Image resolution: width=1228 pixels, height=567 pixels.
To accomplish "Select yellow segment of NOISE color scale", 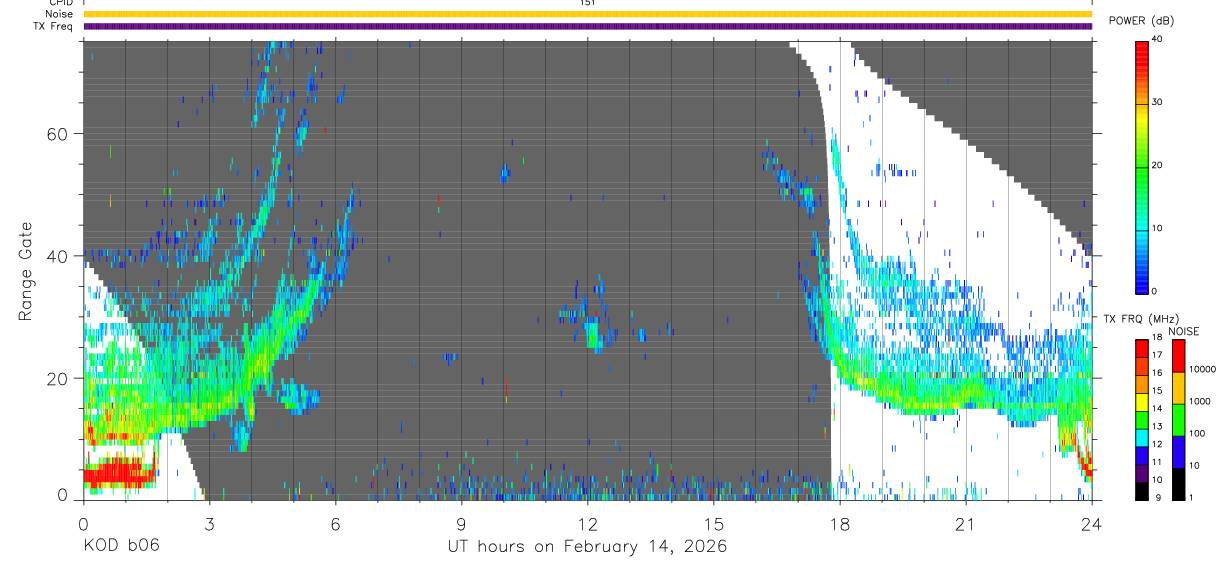I will [x=1178, y=387].
